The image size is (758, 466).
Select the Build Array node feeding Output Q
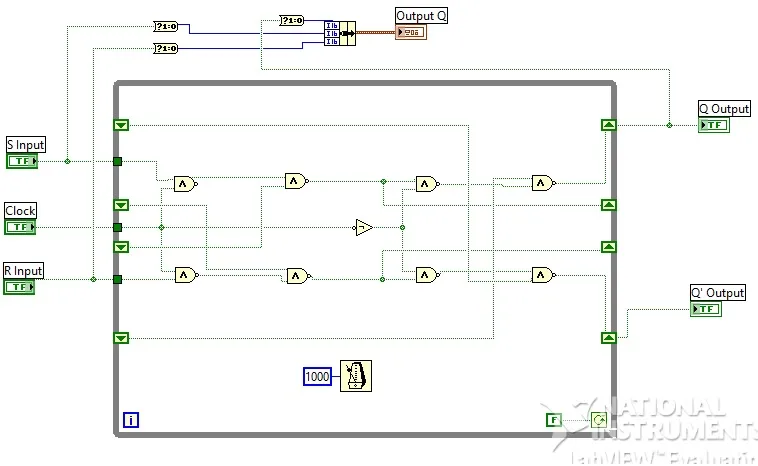point(340,33)
